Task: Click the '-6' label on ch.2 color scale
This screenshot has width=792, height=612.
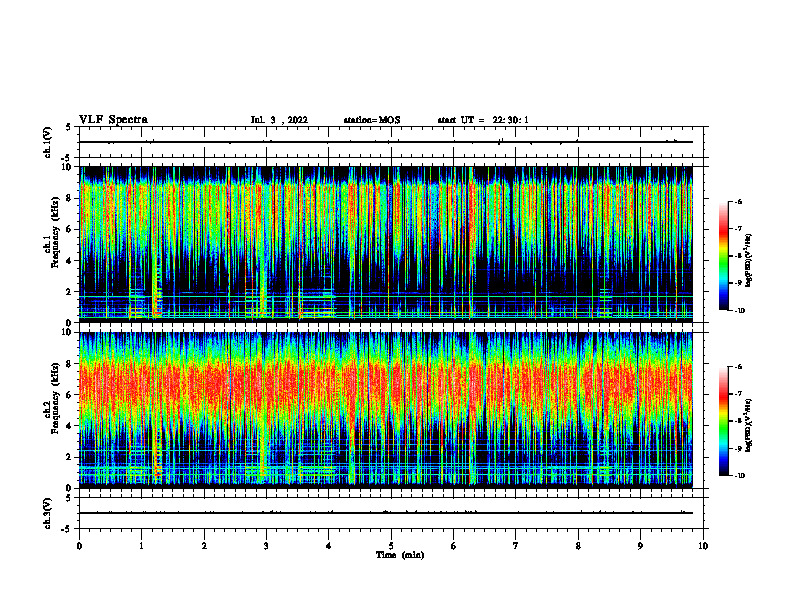Action: 739,367
